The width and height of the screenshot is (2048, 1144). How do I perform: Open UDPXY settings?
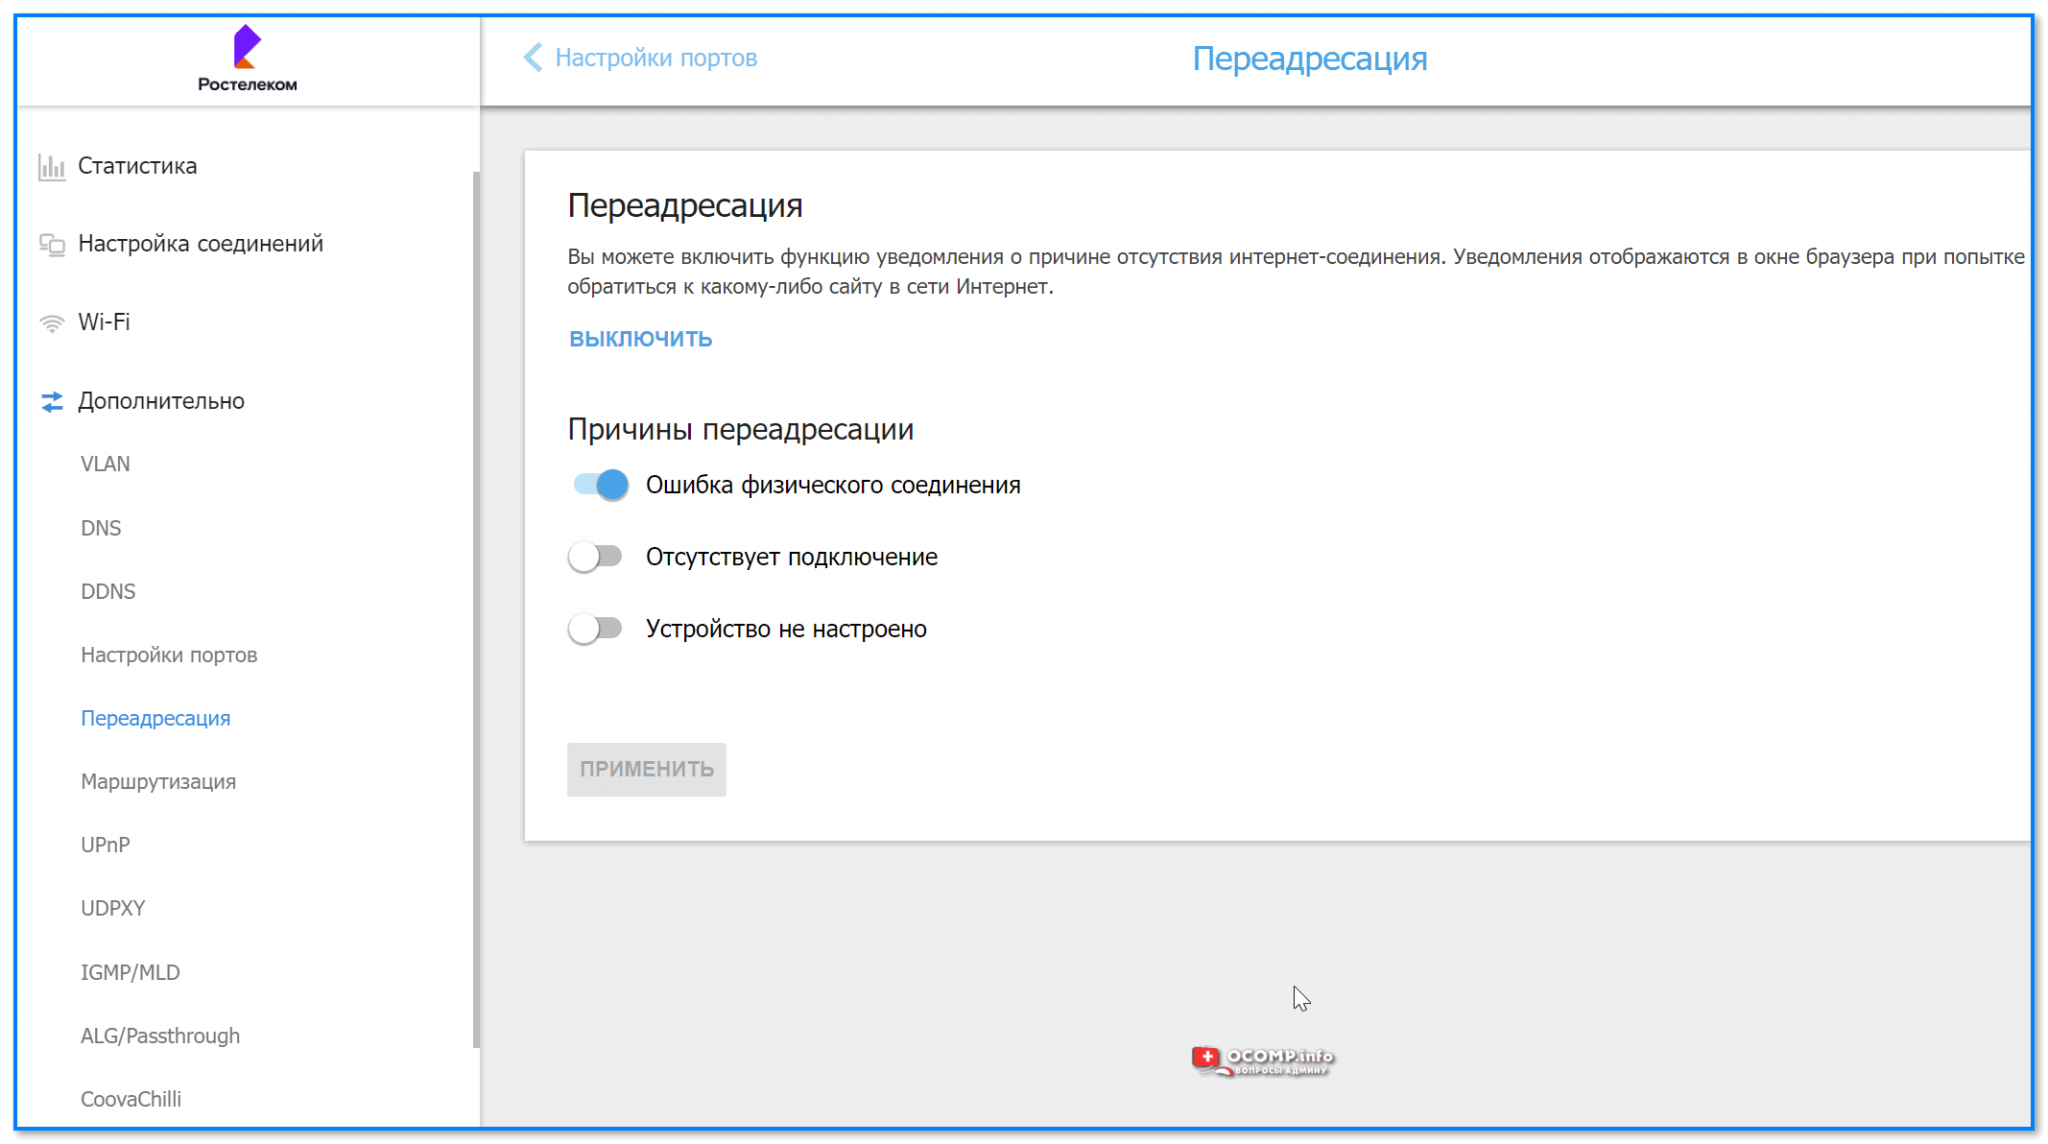pos(112,908)
